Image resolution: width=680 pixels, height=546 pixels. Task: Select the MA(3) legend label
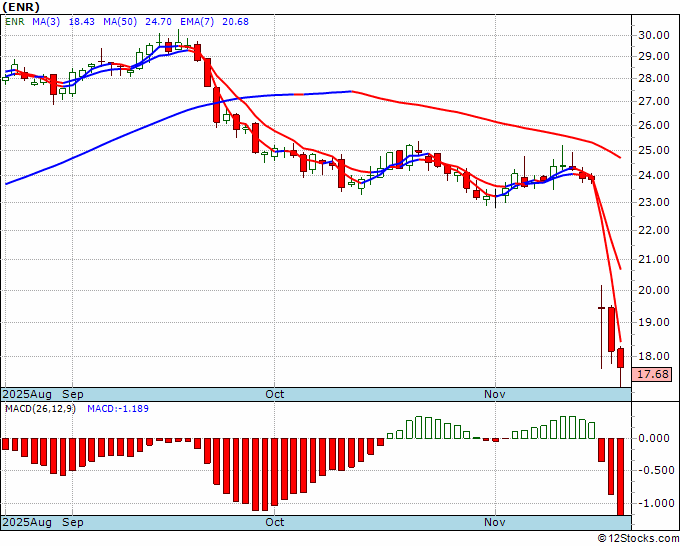pyautogui.click(x=46, y=22)
